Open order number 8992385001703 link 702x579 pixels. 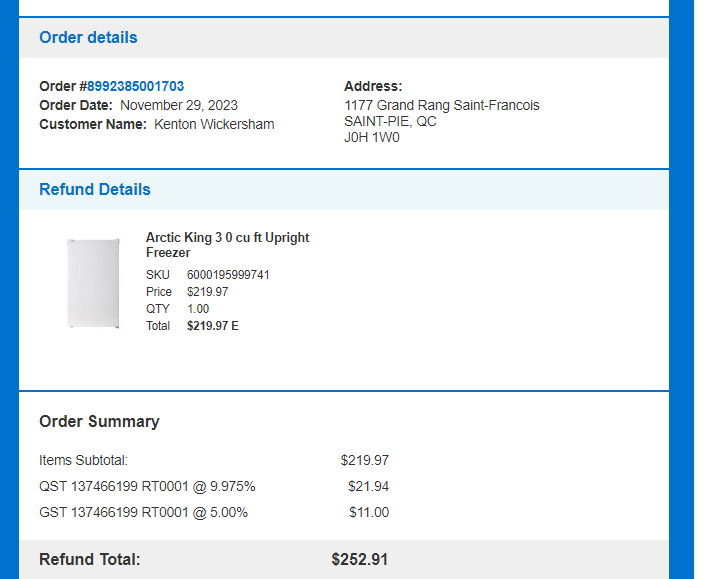136,86
